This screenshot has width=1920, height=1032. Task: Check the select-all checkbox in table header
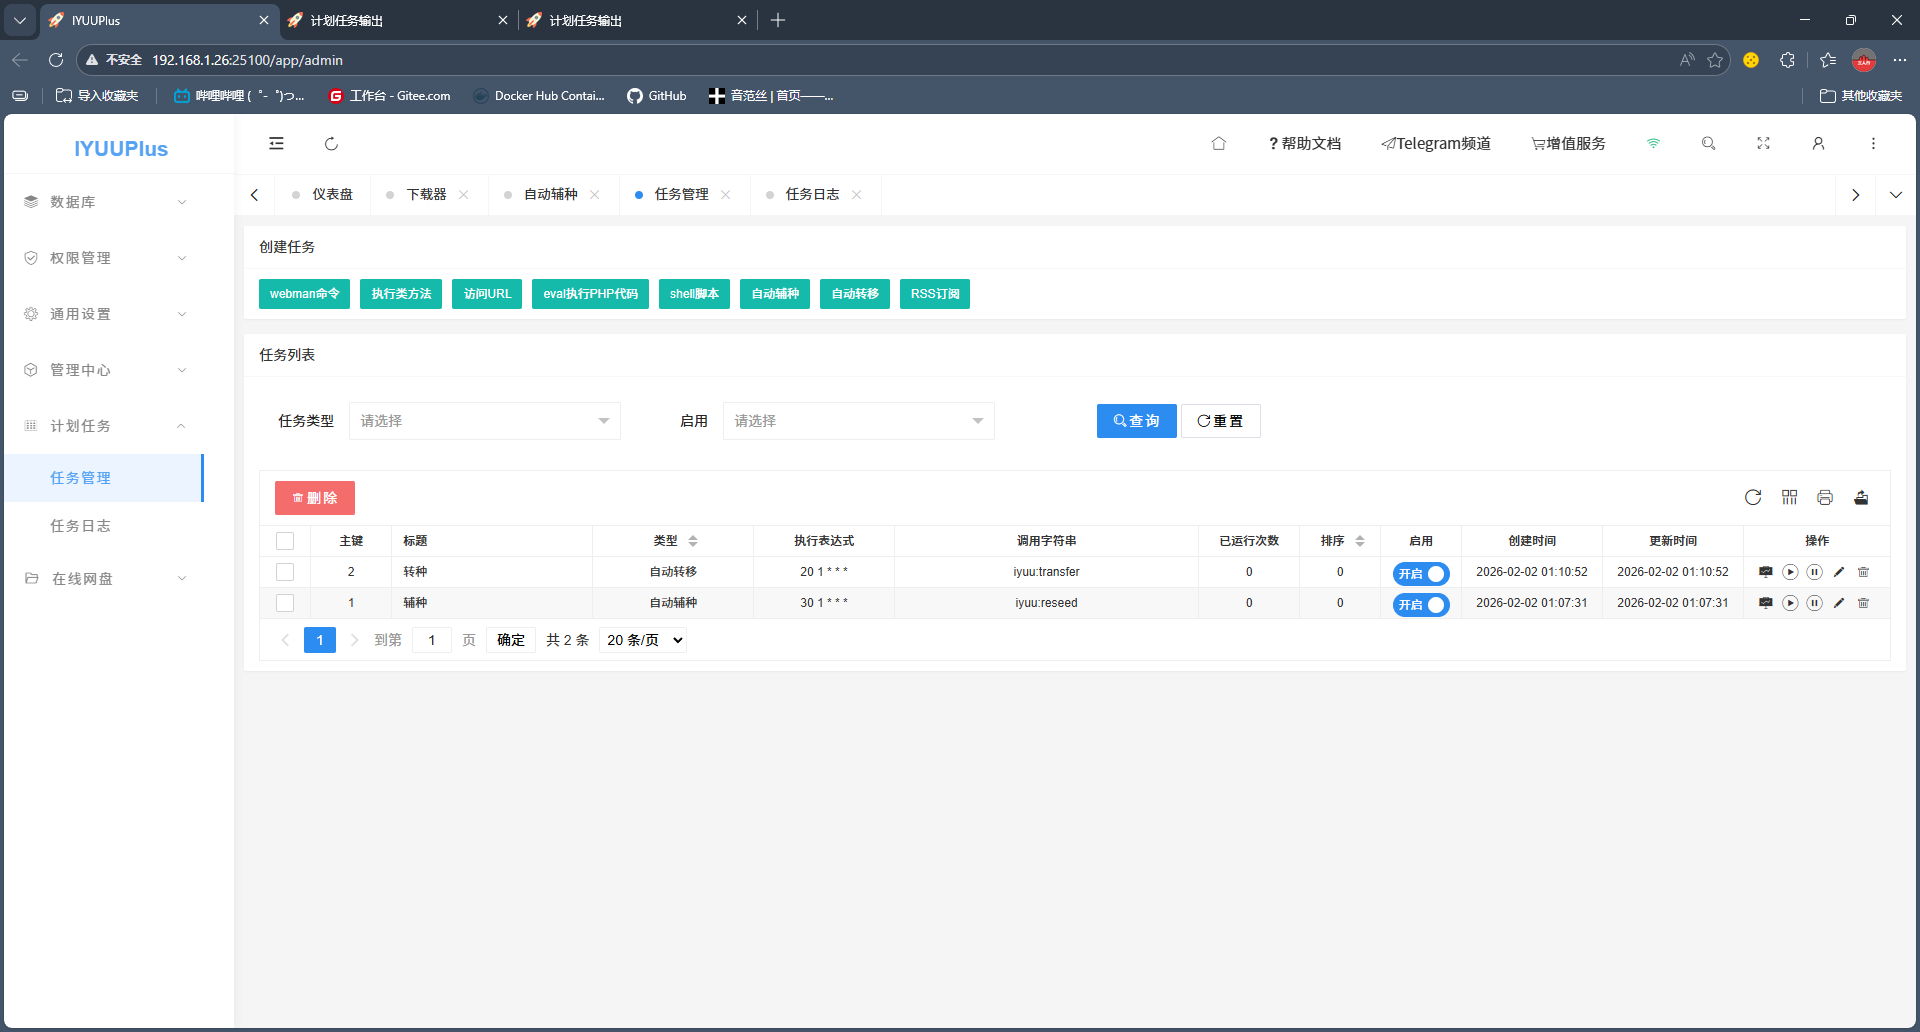(285, 541)
